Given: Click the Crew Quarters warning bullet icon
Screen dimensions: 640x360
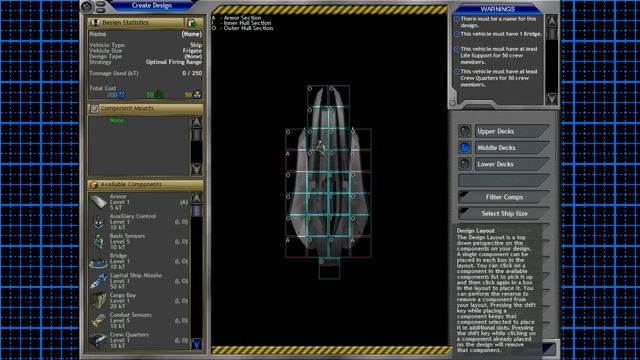Looking at the screenshot, I should coord(457,72).
